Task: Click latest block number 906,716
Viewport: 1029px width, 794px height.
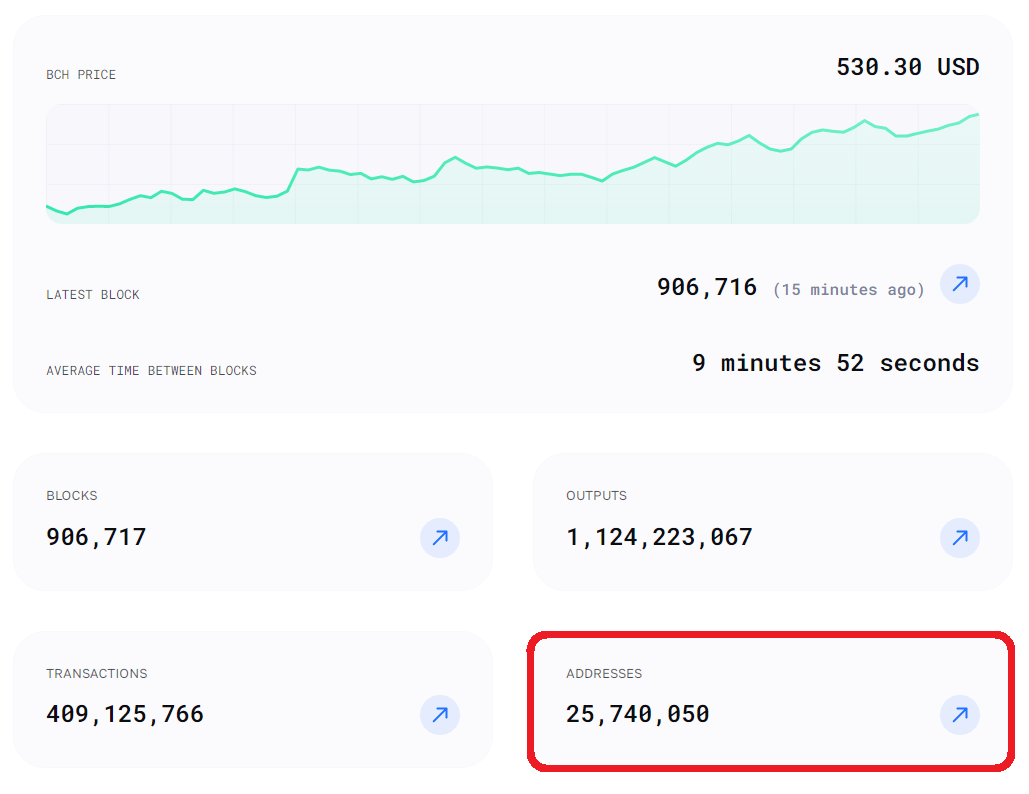Action: click(x=706, y=287)
